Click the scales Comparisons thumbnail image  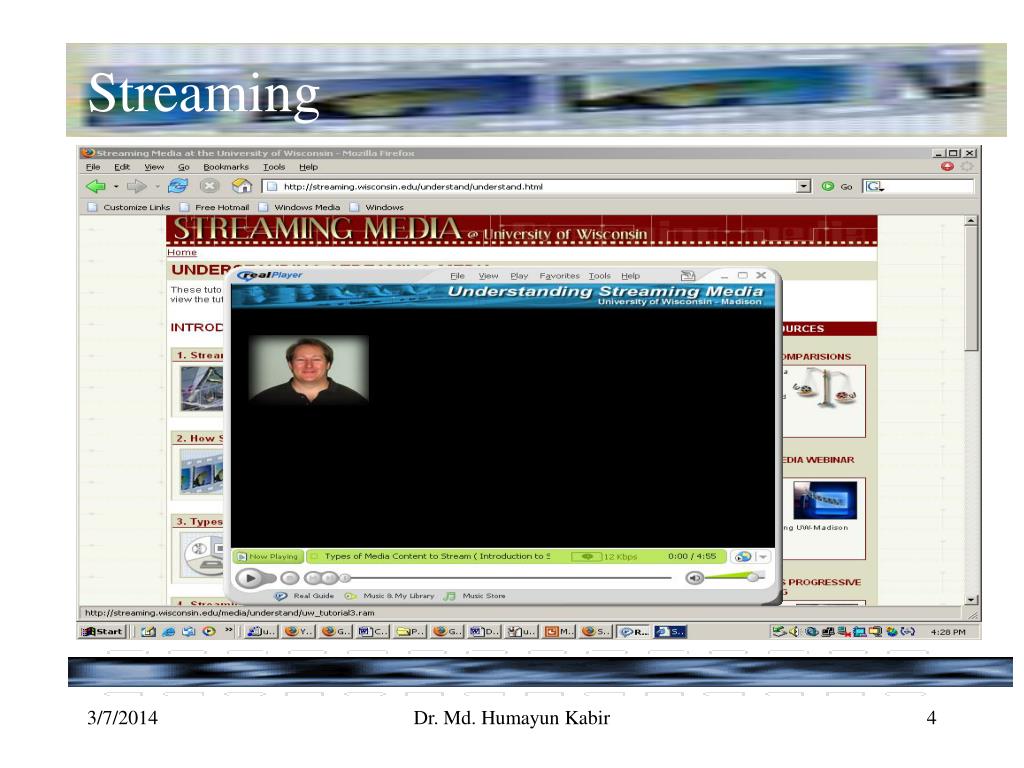(x=825, y=387)
